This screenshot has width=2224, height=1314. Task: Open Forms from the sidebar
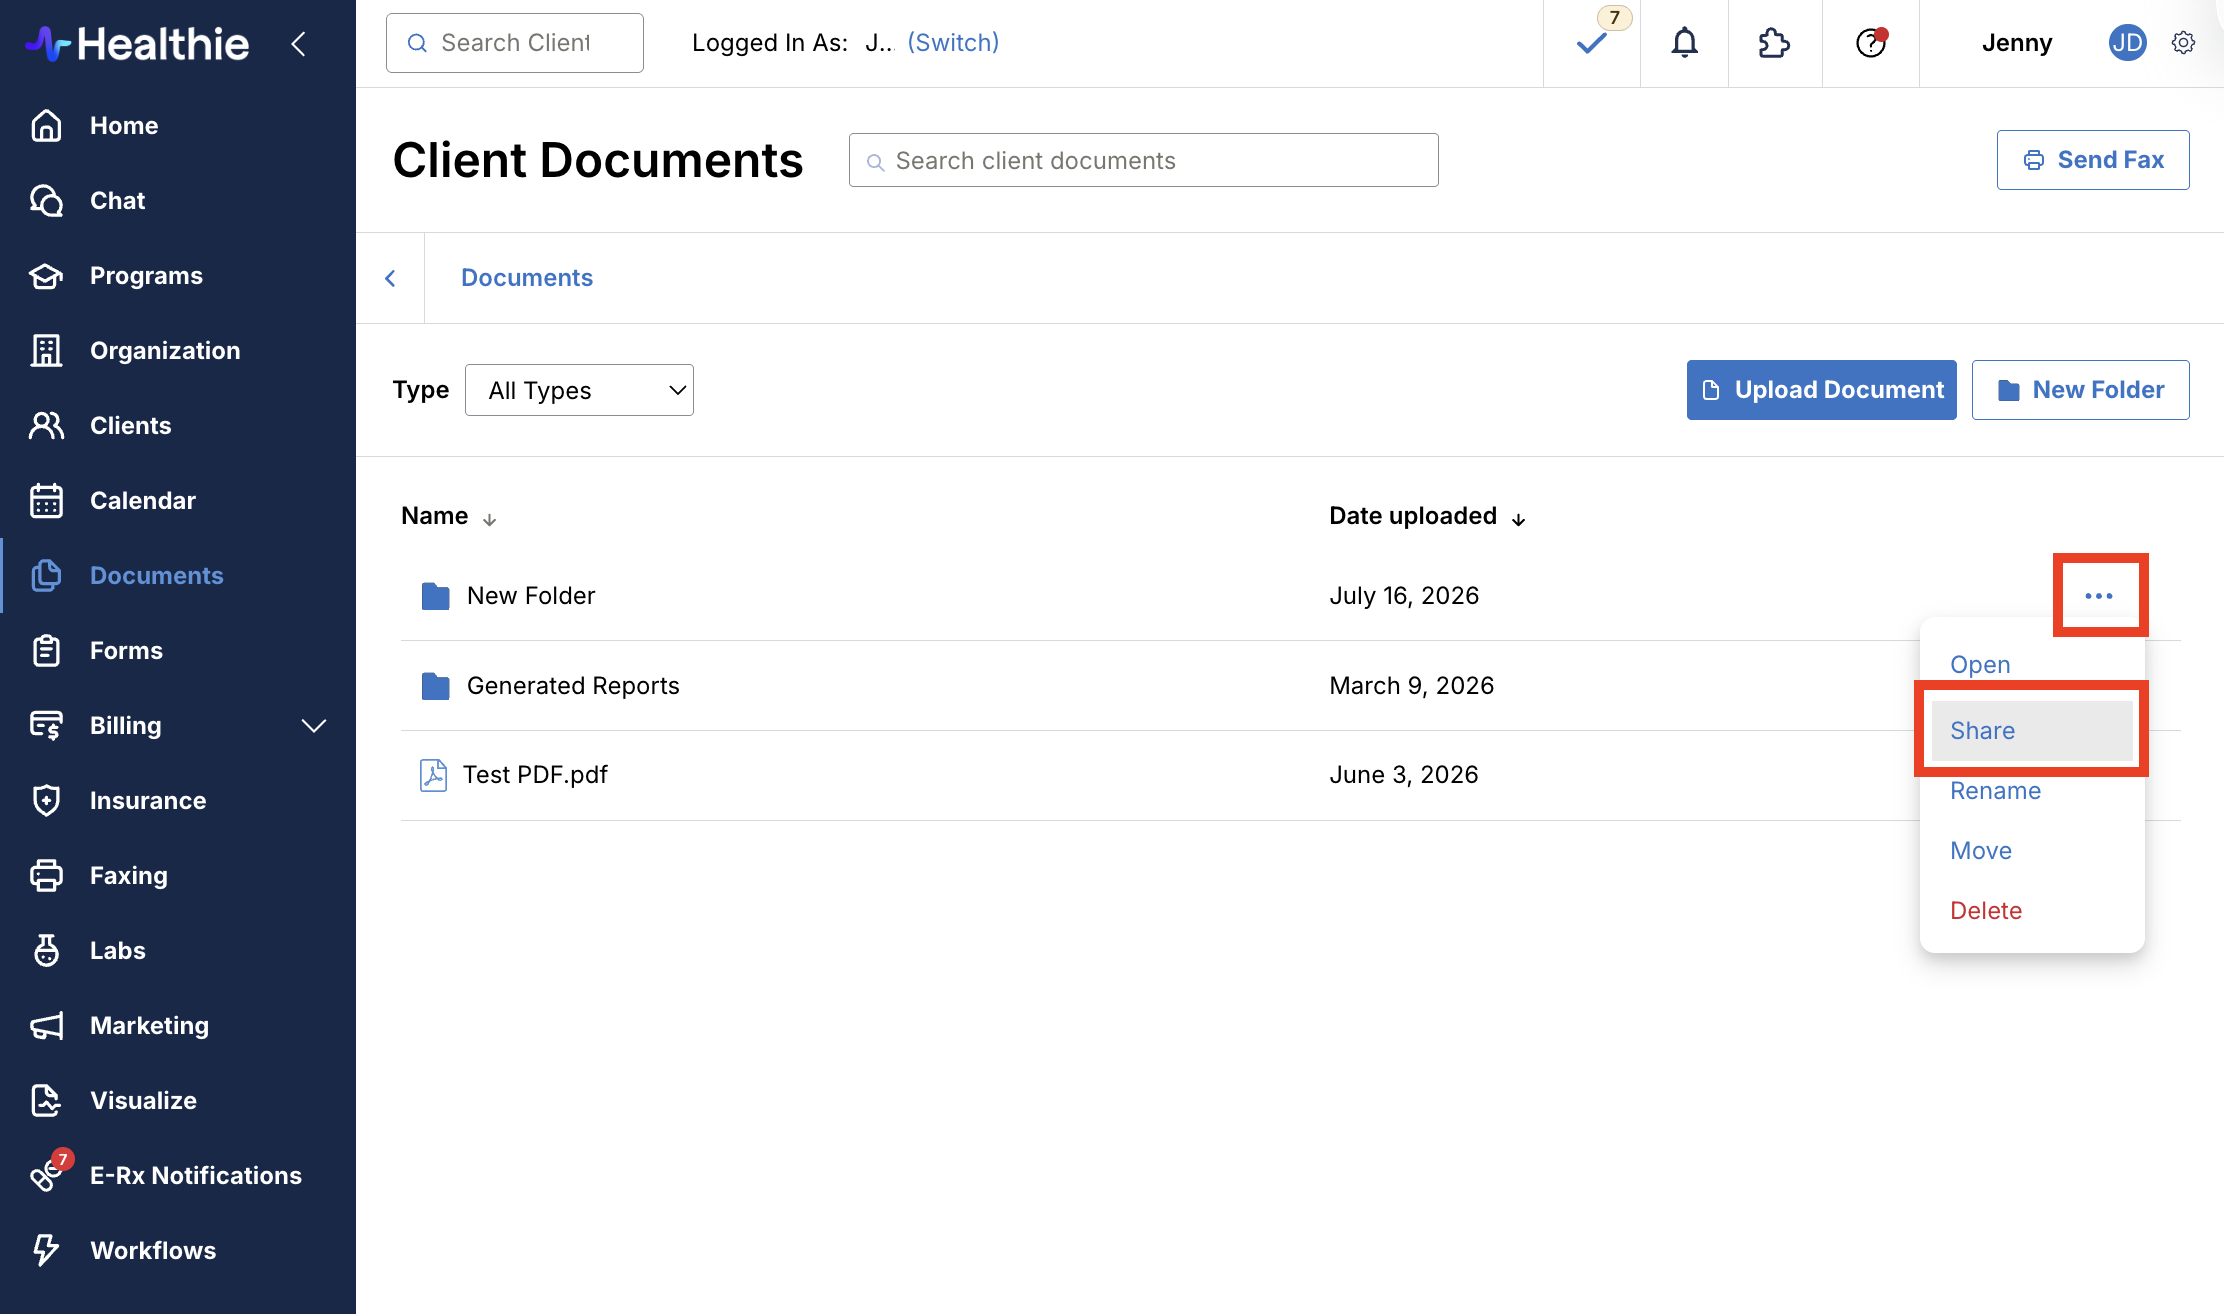pos(126,651)
